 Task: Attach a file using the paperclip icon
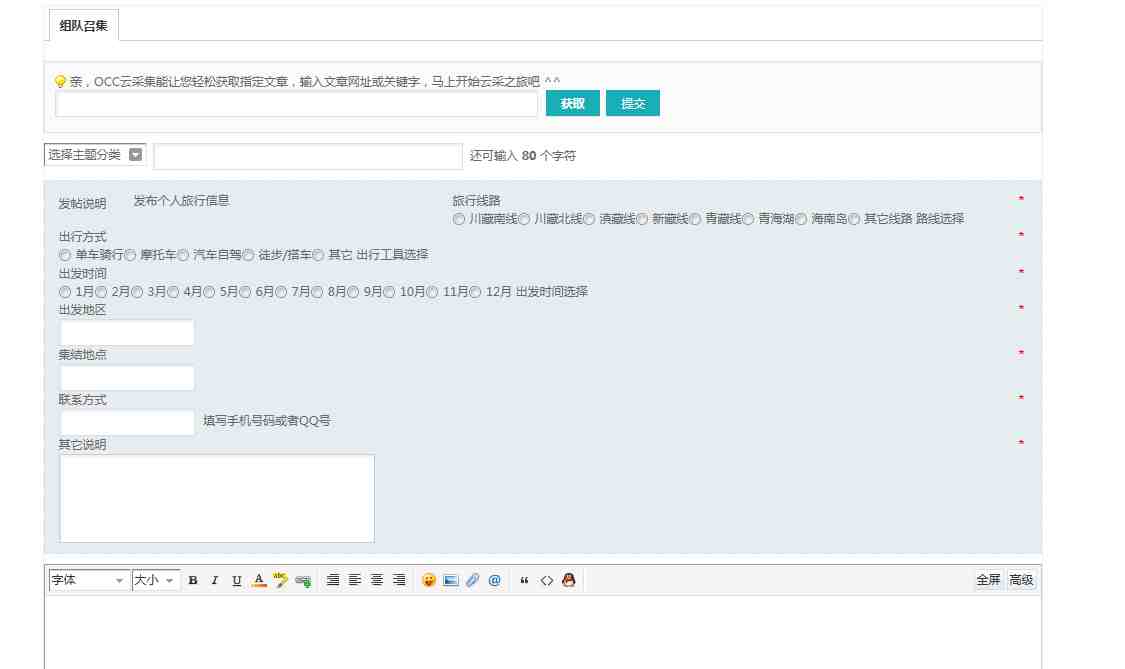(x=472, y=580)
